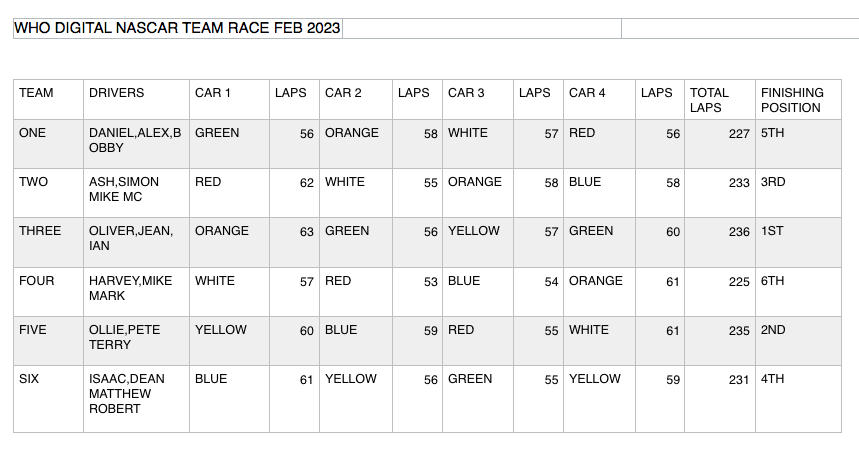Select the CAR 1 laps cell showing 63
The image size is (859, 459).
tap(294, 239)
